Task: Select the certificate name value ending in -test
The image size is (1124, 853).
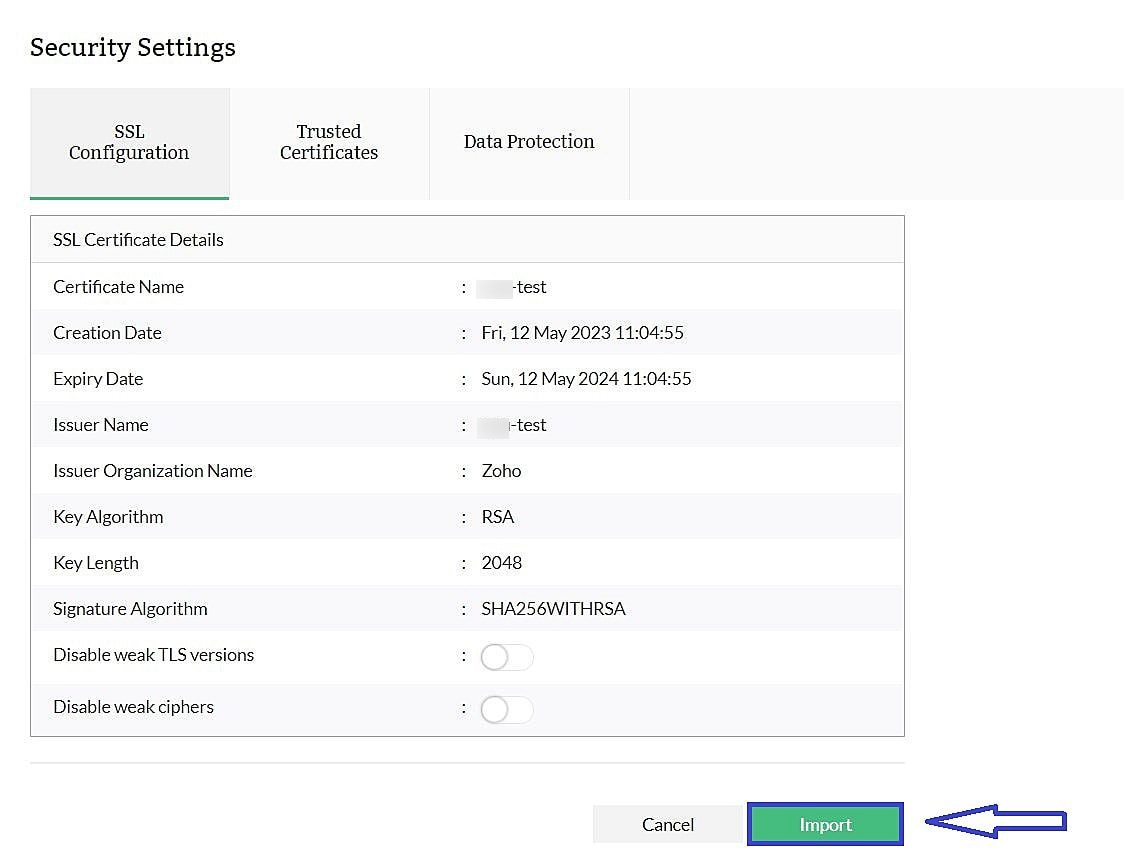Action: tap(514, 287)
